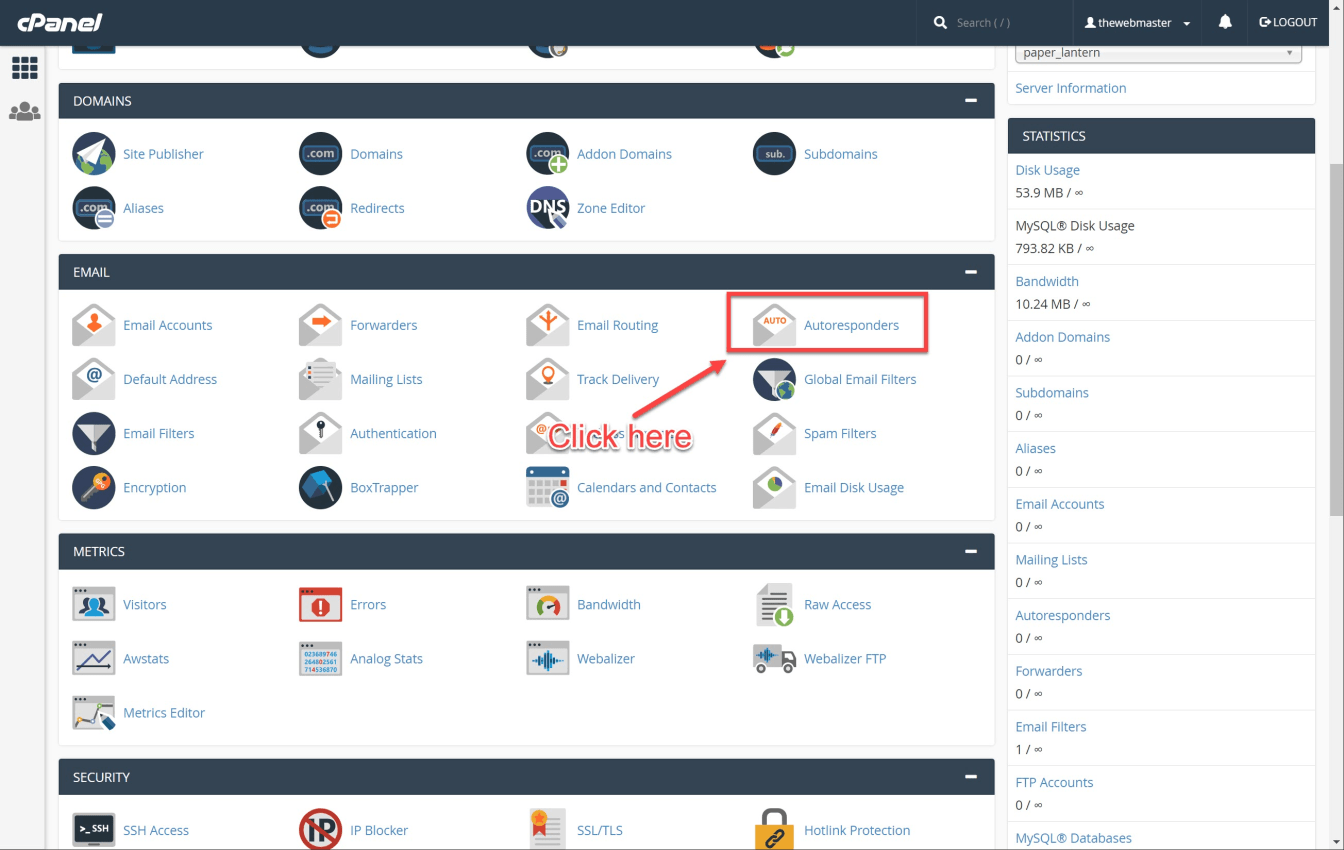Click the Raw Access download icon

pyautogui.click(x=775, y=604)
